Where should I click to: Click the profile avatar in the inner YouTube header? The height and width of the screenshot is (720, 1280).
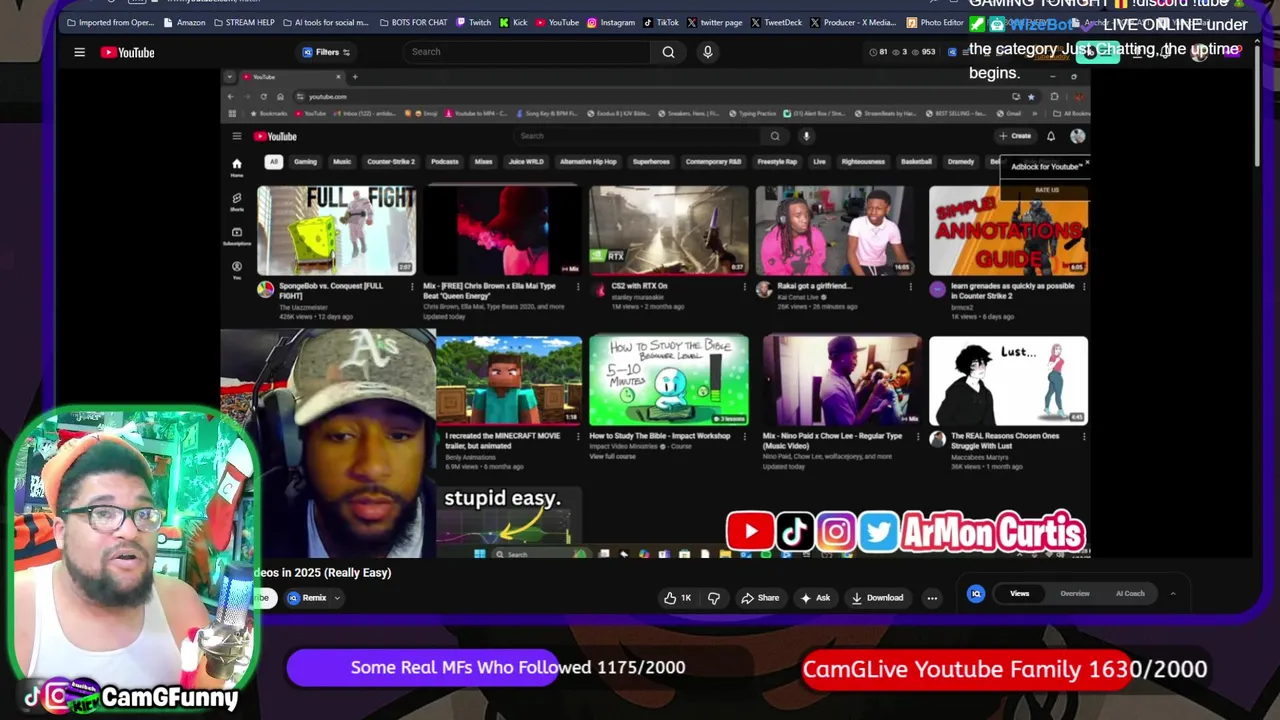click(1077, 136)
